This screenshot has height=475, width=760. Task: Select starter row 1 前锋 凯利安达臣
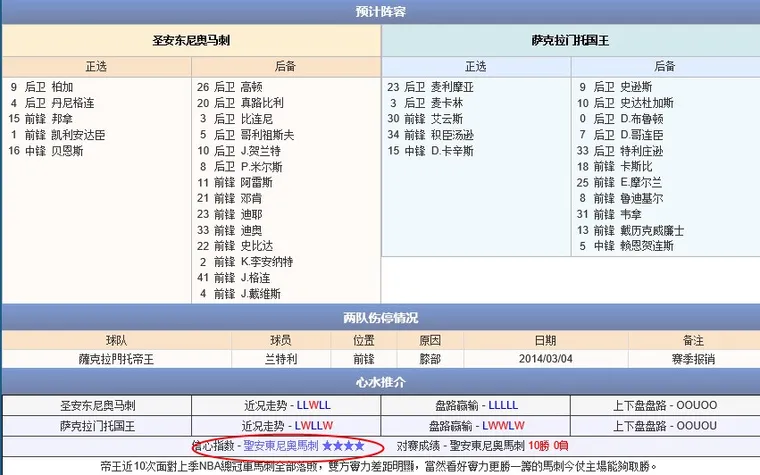click(57, 135)
